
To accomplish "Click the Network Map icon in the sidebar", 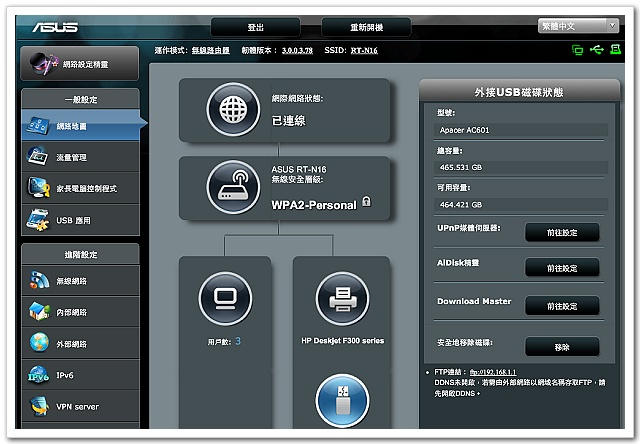I will tap(38, 126).
